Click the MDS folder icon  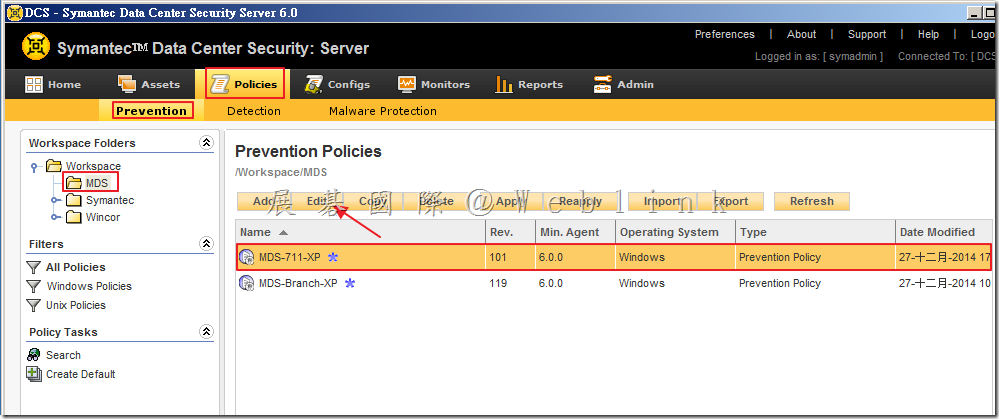click(x=75, y=183)
